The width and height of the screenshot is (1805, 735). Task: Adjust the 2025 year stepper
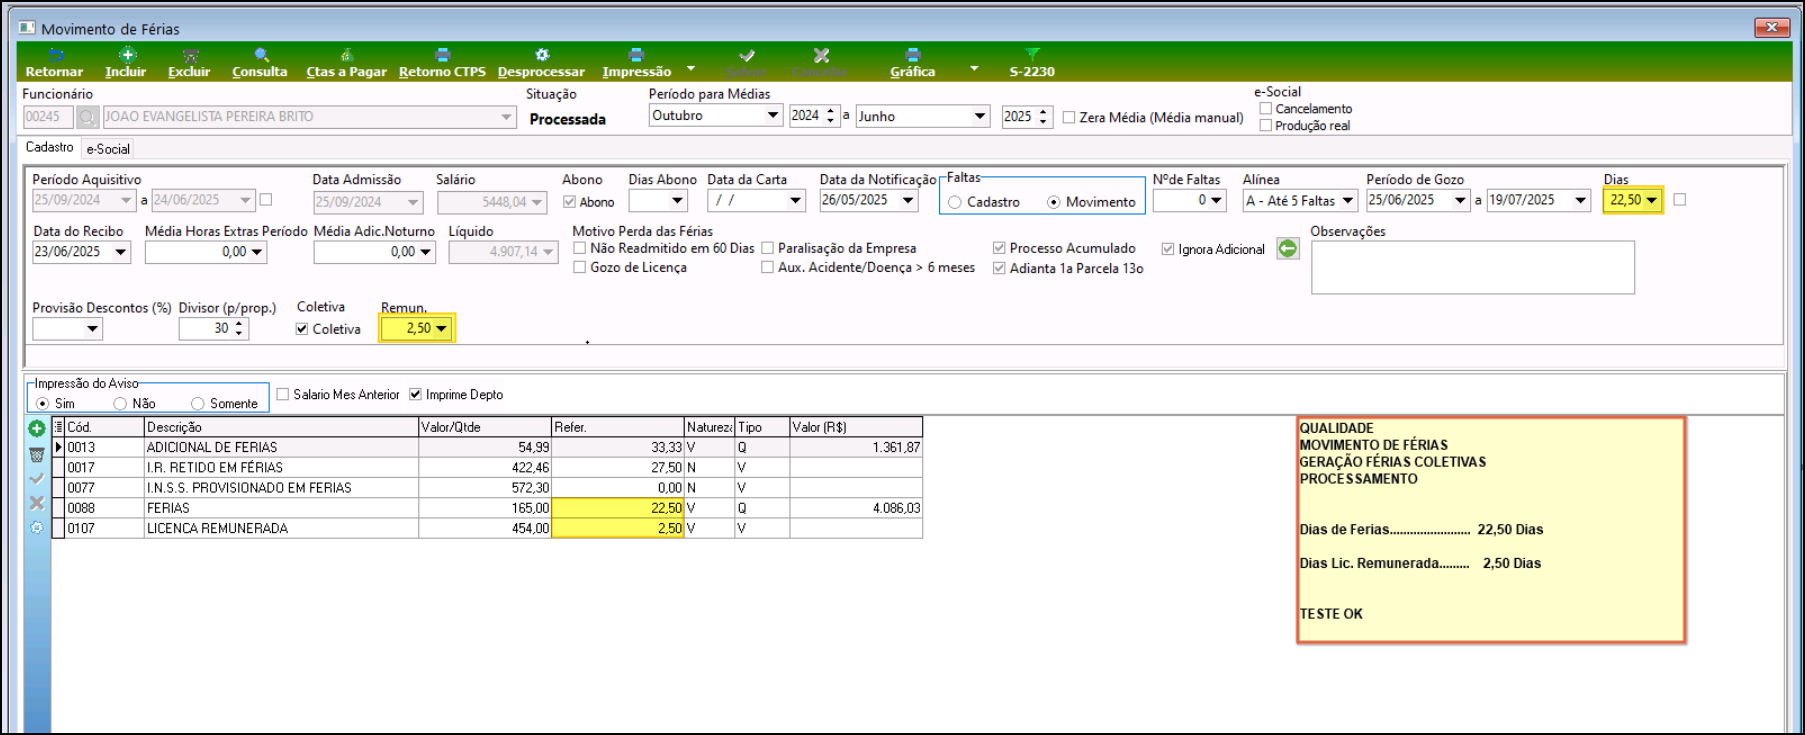[x=1043, y=117]
